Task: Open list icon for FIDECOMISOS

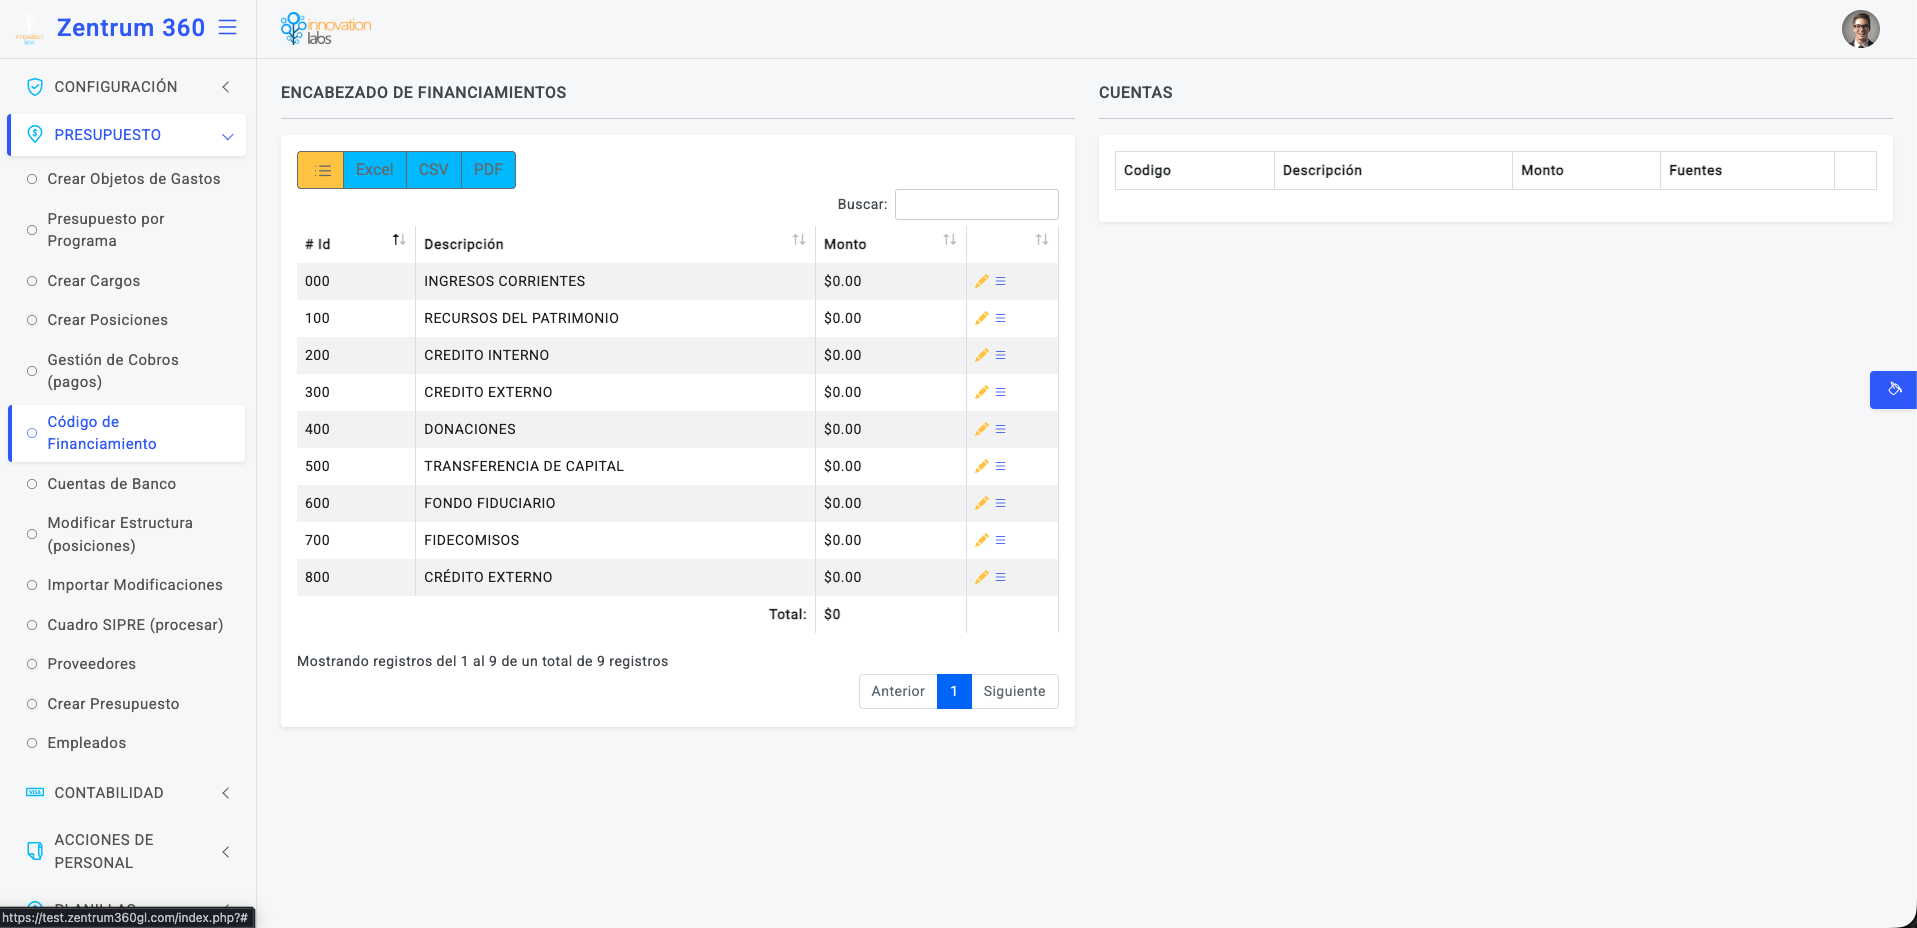Action: pos(1000,540)
